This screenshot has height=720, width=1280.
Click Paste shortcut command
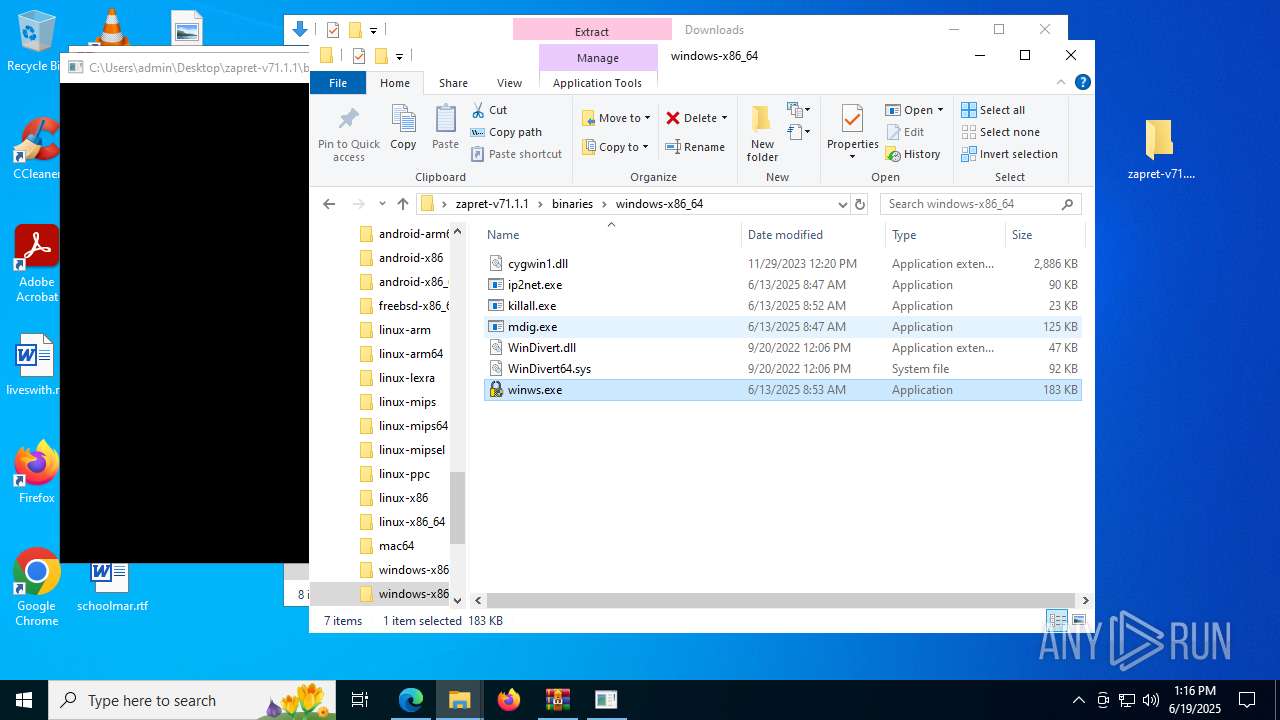pyautogui.click(x=517, y=154)
